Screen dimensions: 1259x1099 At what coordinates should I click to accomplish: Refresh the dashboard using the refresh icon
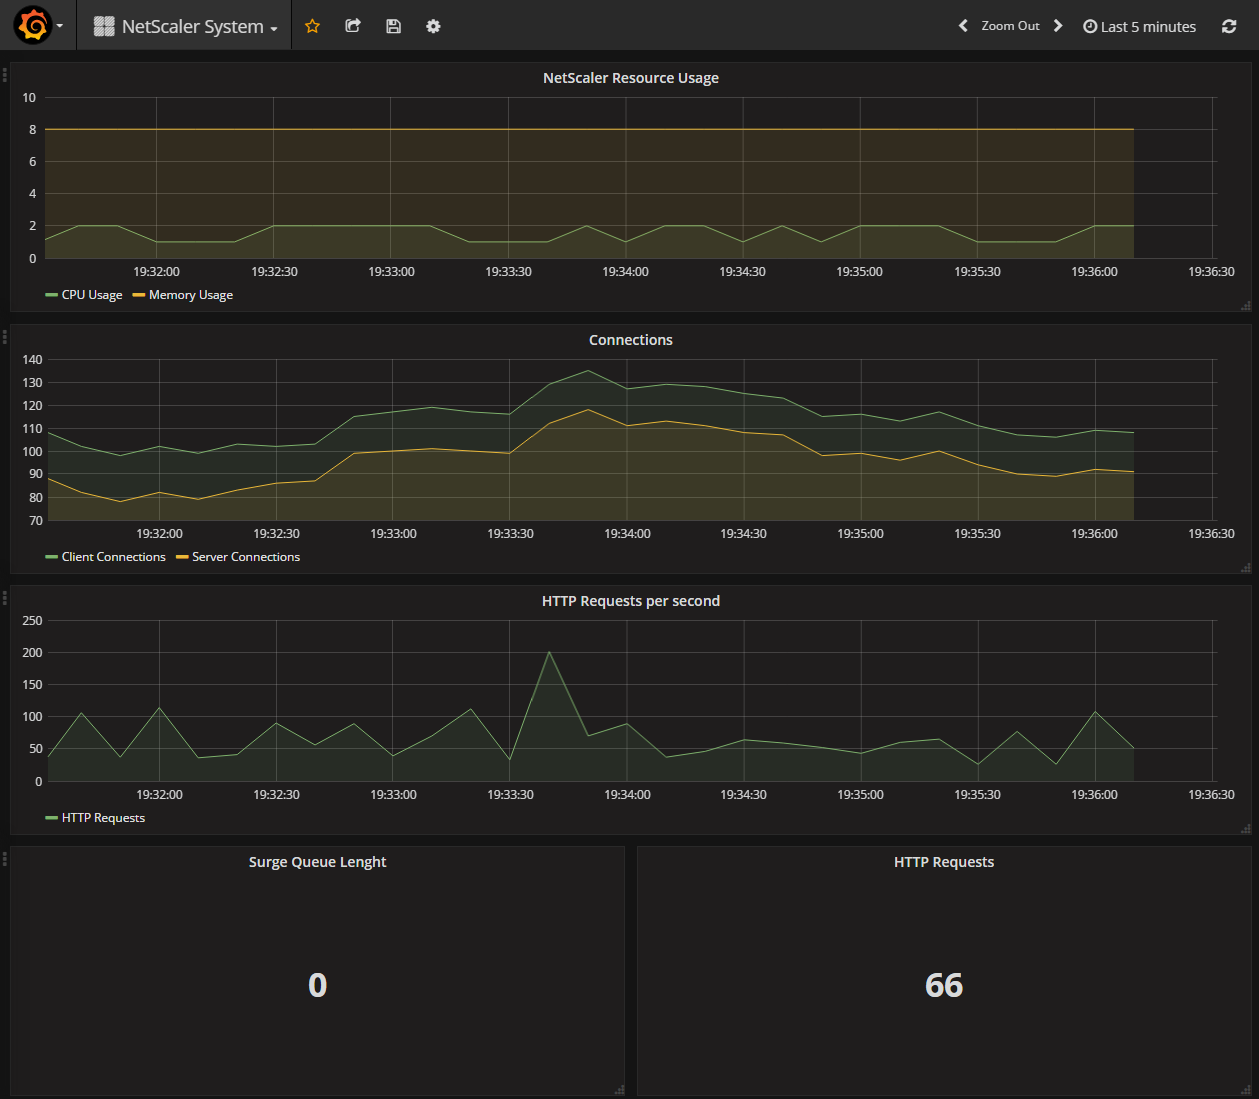click(1229, 26)
